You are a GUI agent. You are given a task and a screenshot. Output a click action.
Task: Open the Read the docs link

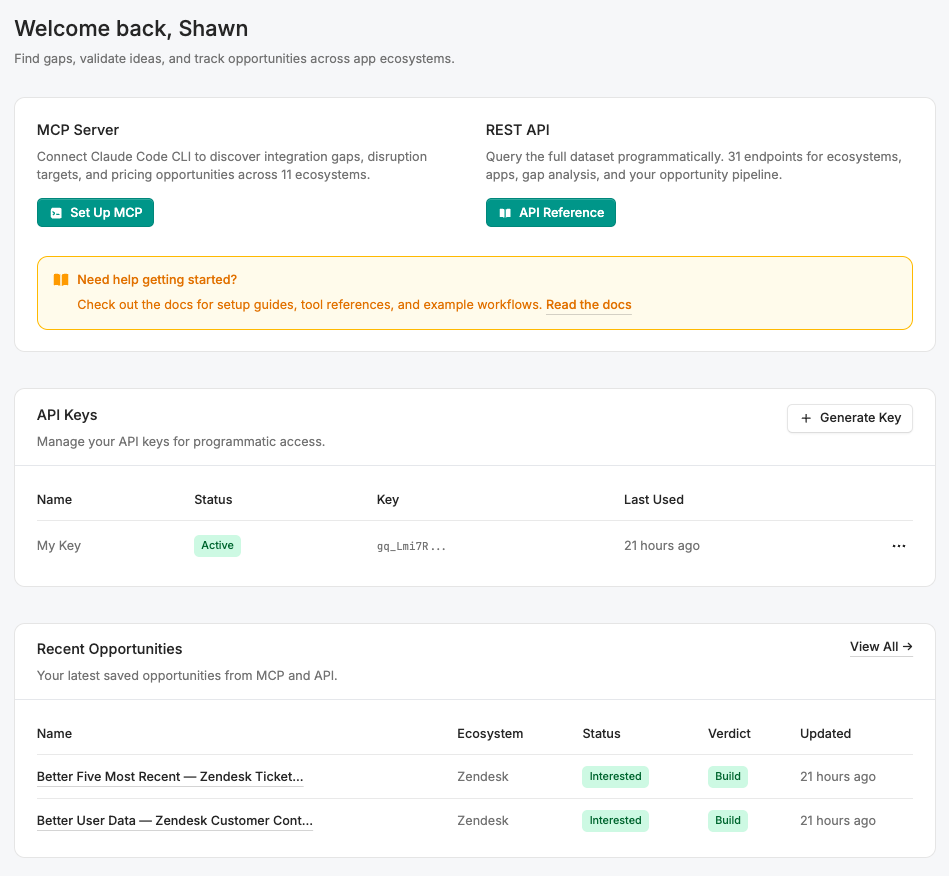tap(588, 305)
